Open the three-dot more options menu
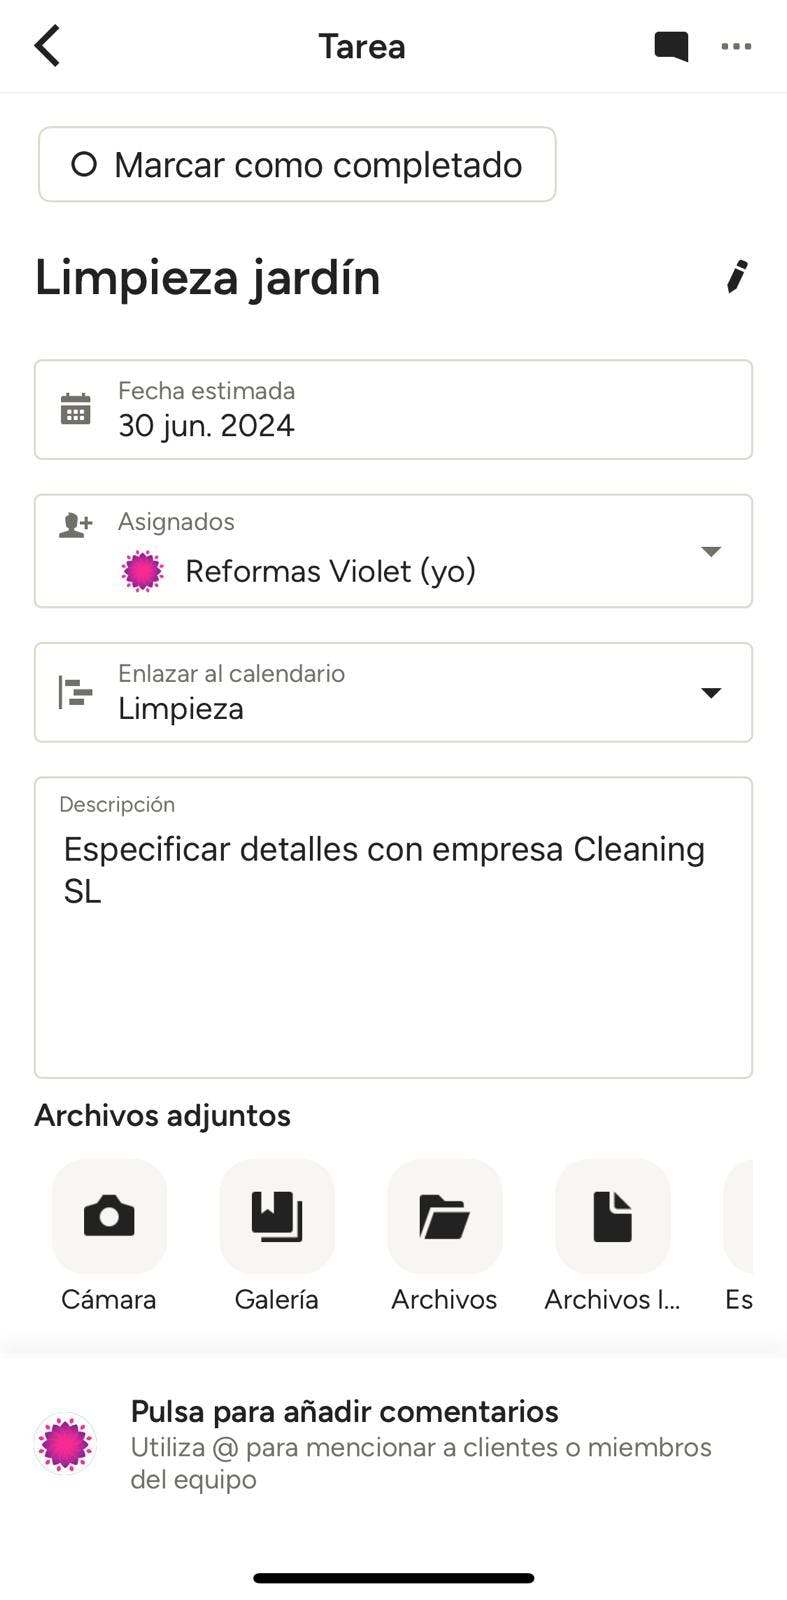This screenshot has width=787, height=1600. (x=736, y=46)
